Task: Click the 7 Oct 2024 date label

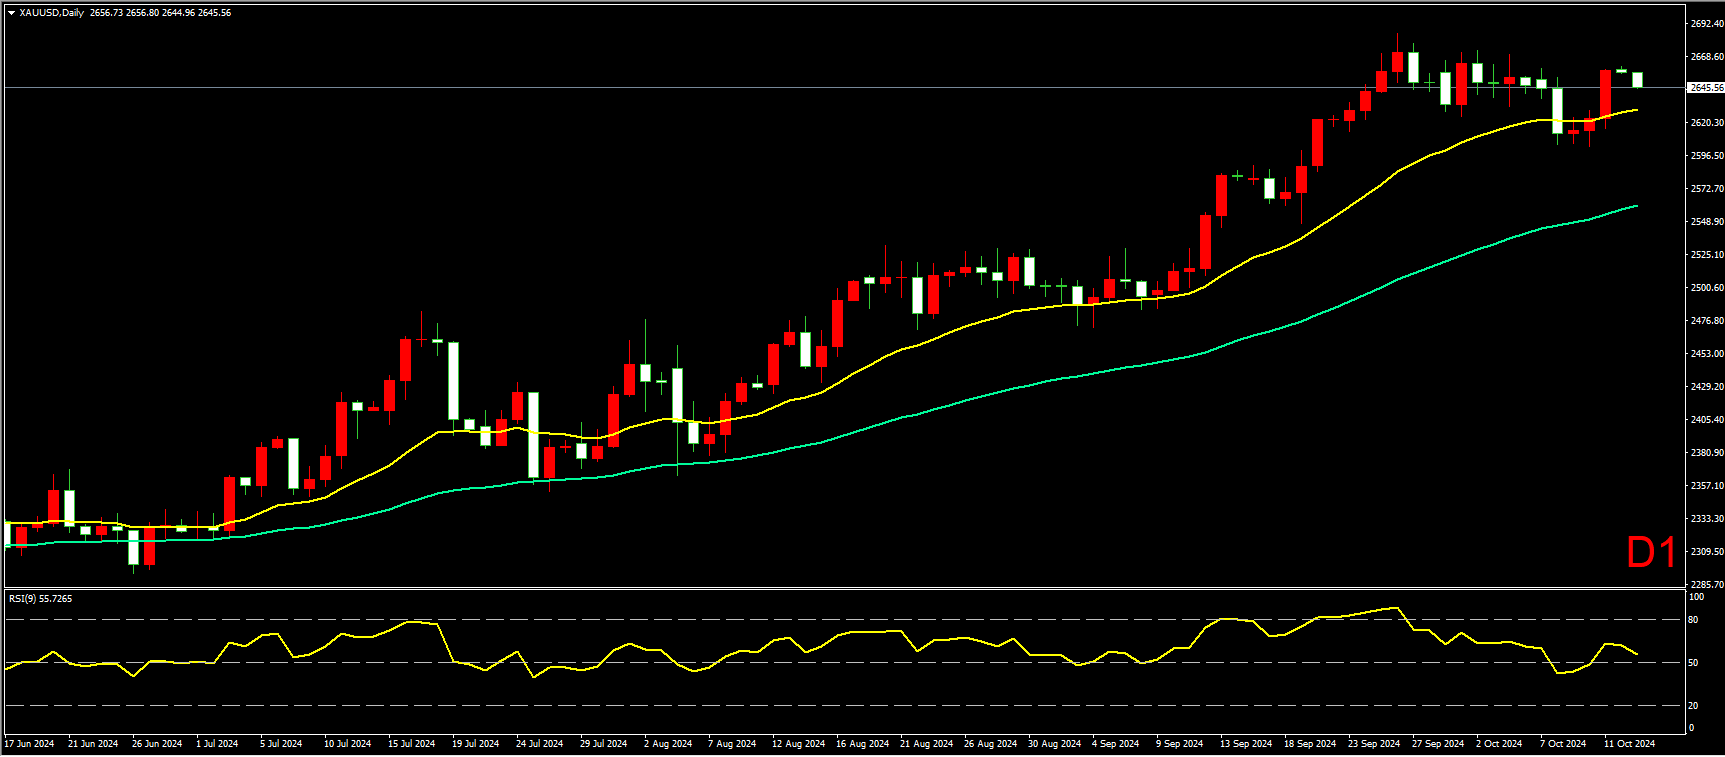Action: (1562, 744)
